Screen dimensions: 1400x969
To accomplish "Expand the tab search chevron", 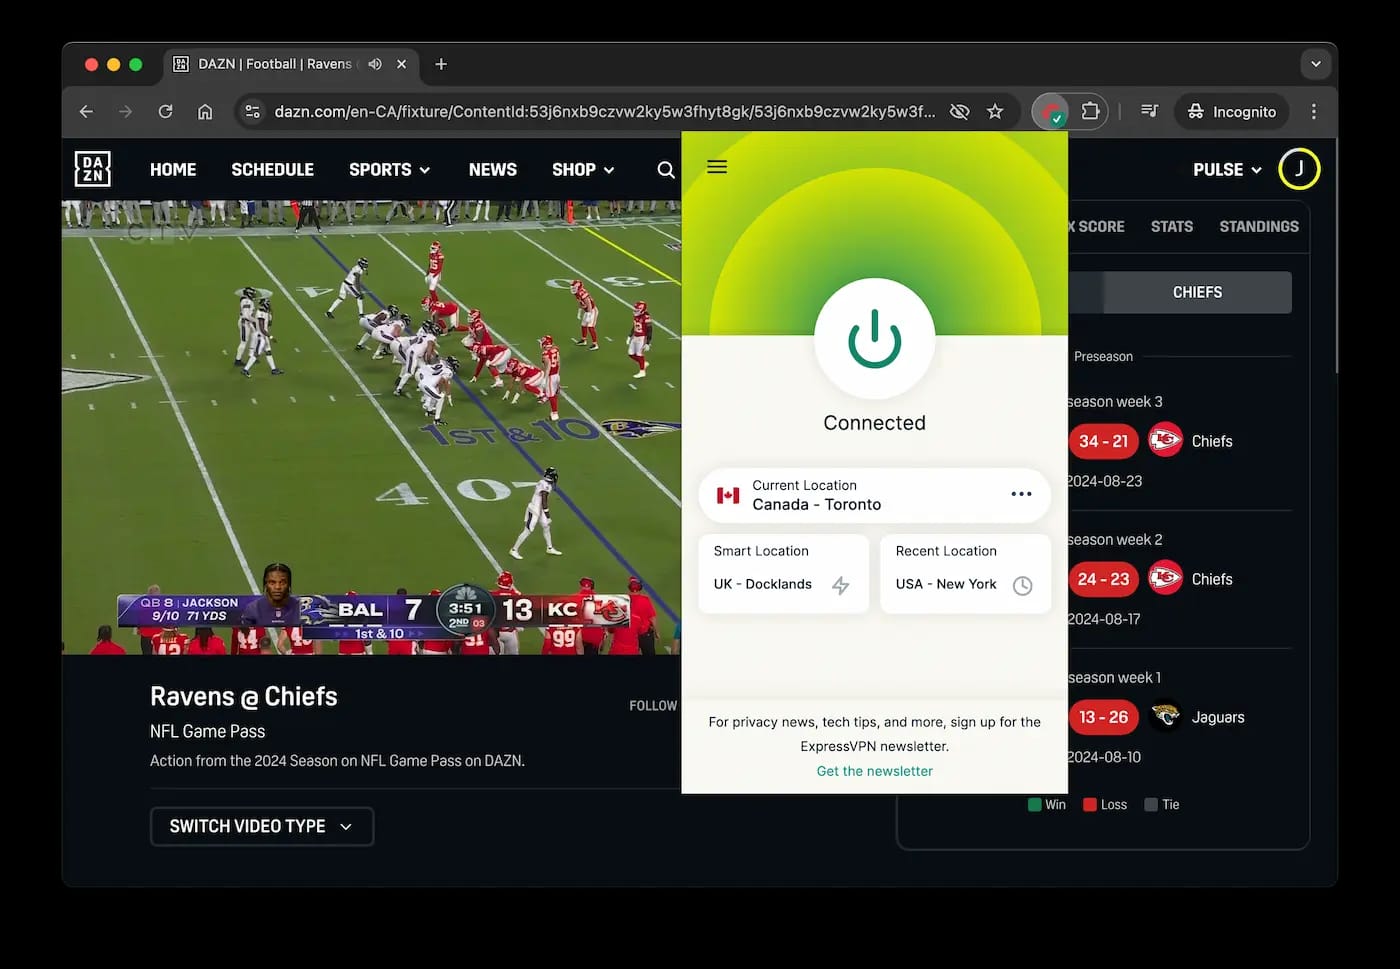I will click(1316, 64).
